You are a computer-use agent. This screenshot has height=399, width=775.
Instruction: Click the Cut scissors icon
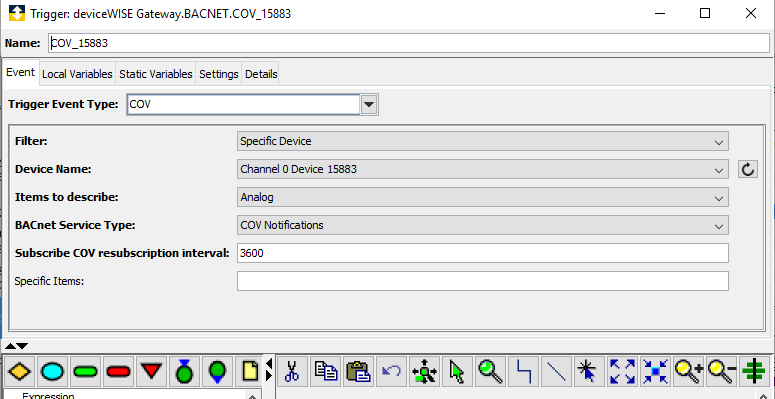pyautogui.click(x=292, y=371)
